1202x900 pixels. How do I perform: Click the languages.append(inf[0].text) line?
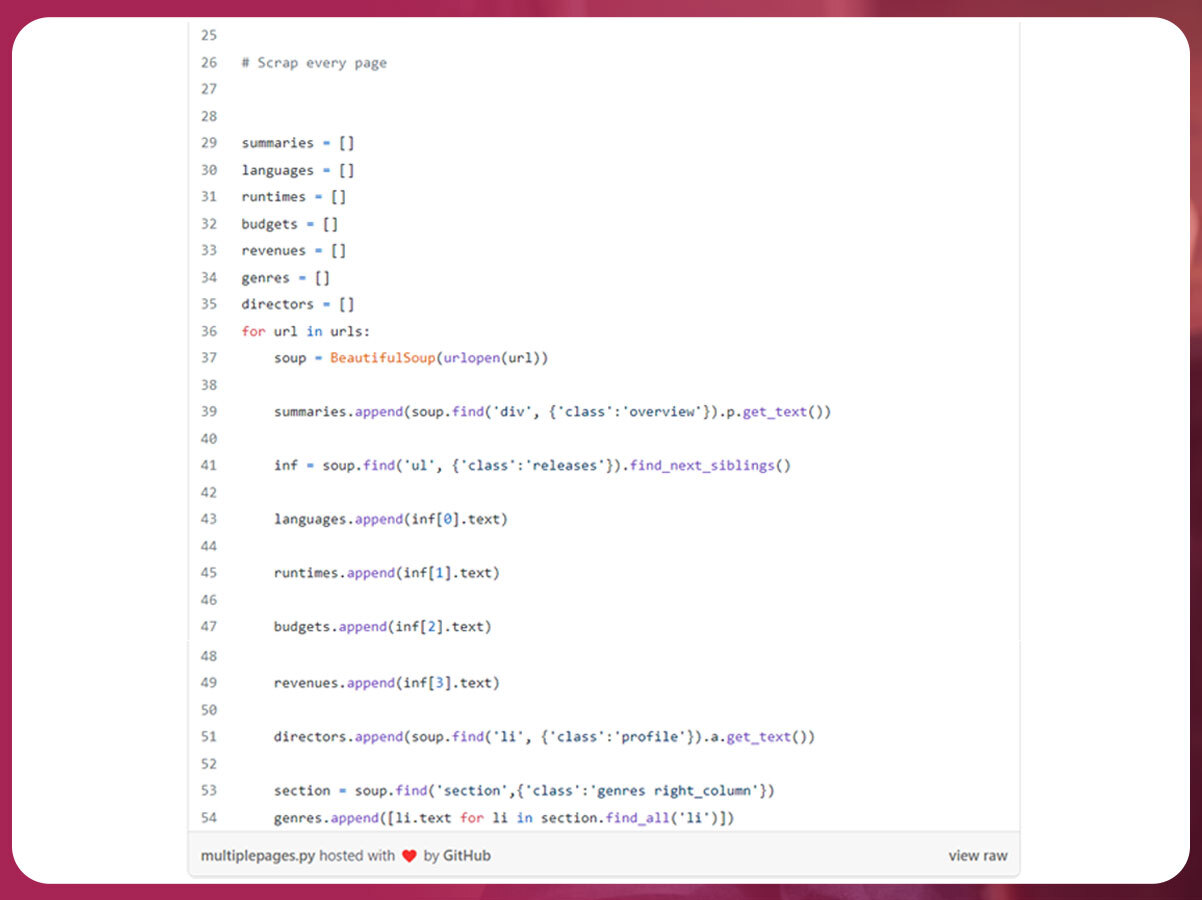click(x=390, y=519)
